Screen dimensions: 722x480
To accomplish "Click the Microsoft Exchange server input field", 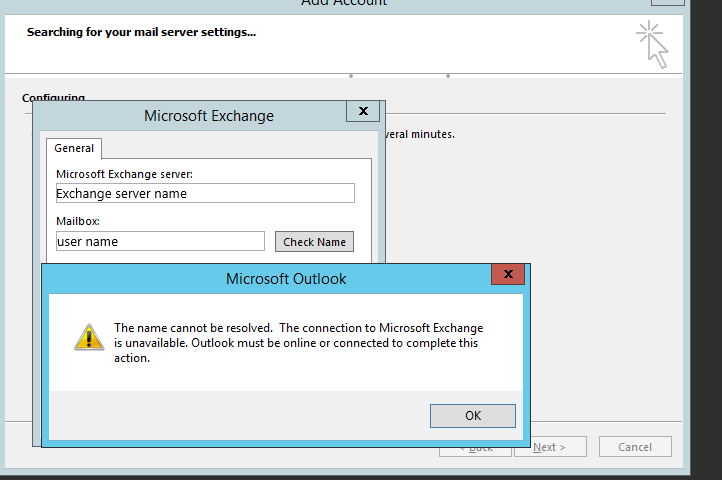I will [x=205, y=193].
